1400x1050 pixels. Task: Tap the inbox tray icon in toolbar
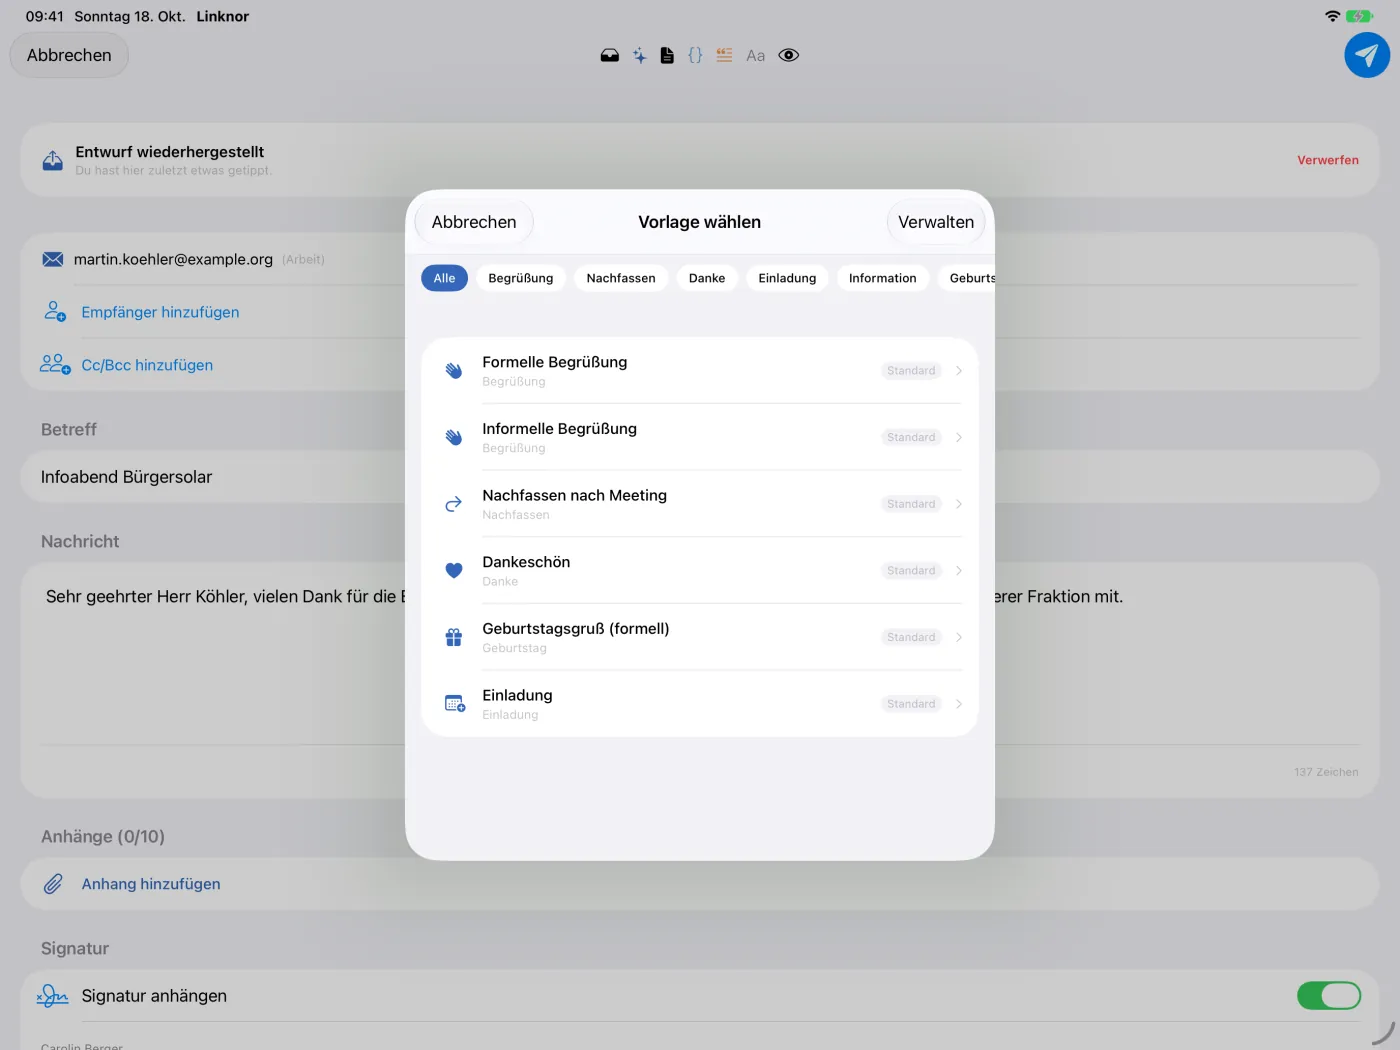click(x=609, y=56)
